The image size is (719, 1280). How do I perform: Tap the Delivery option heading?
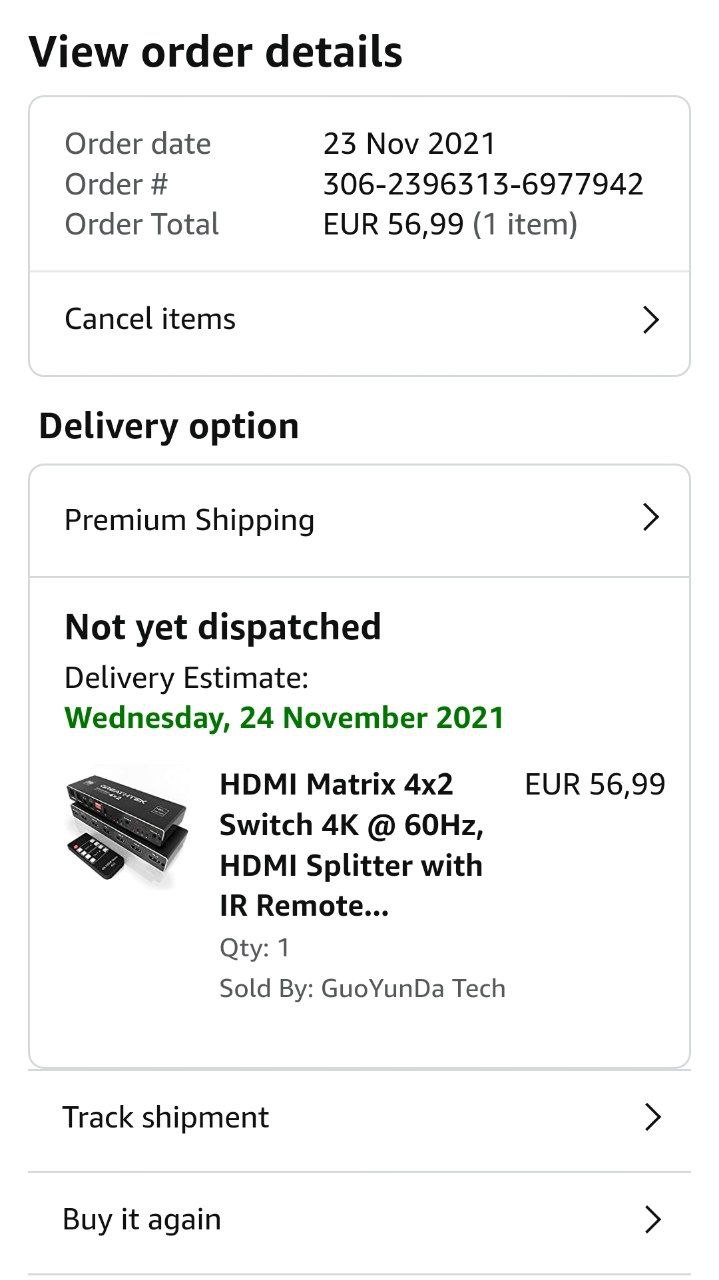coord(168,426)
